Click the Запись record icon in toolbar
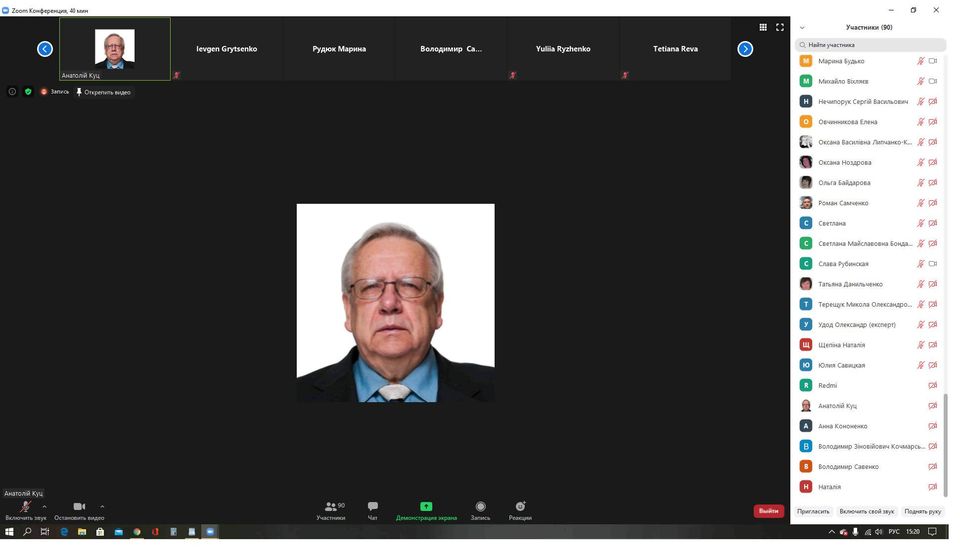 480,507
